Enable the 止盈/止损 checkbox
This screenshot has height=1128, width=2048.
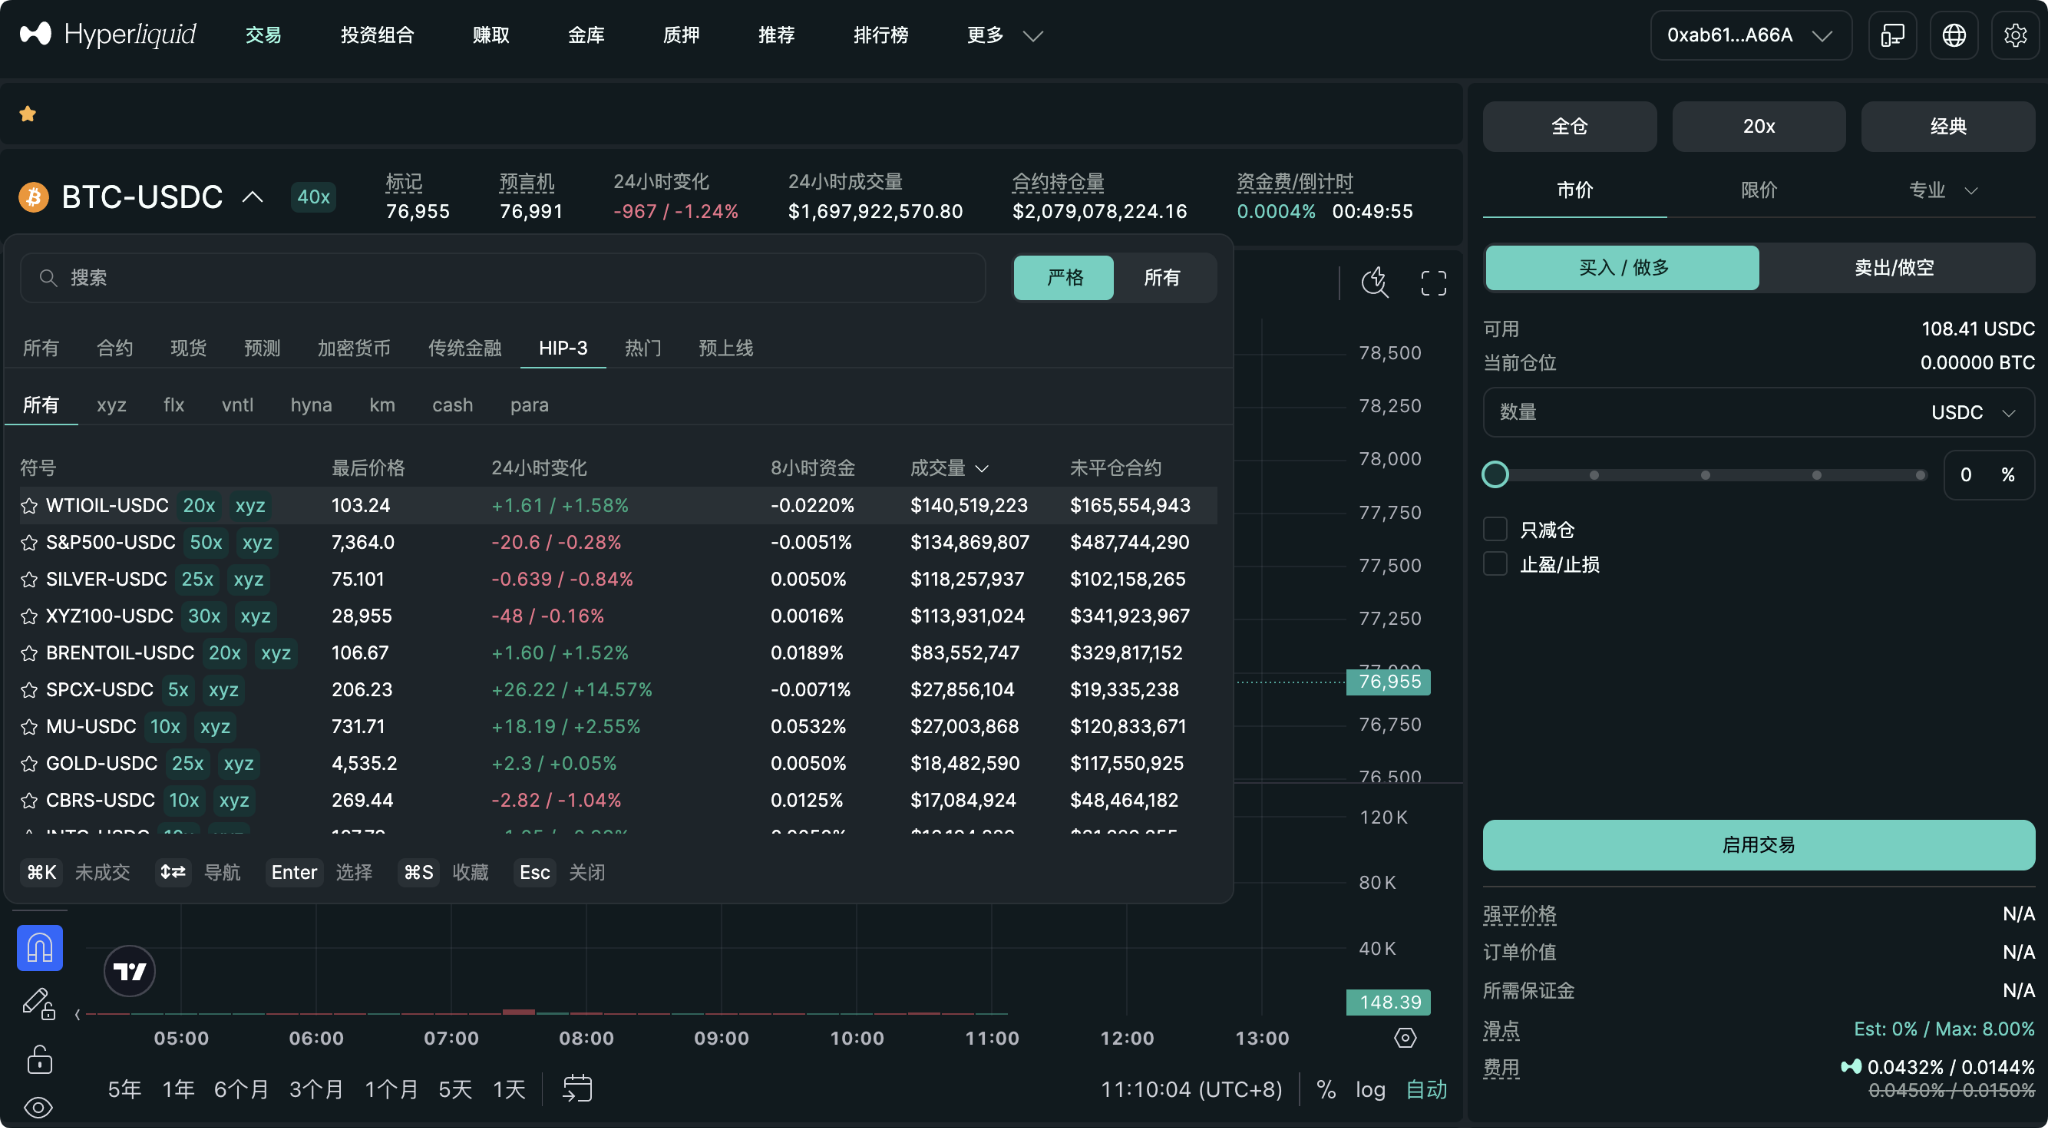(x=1495, y=564)
